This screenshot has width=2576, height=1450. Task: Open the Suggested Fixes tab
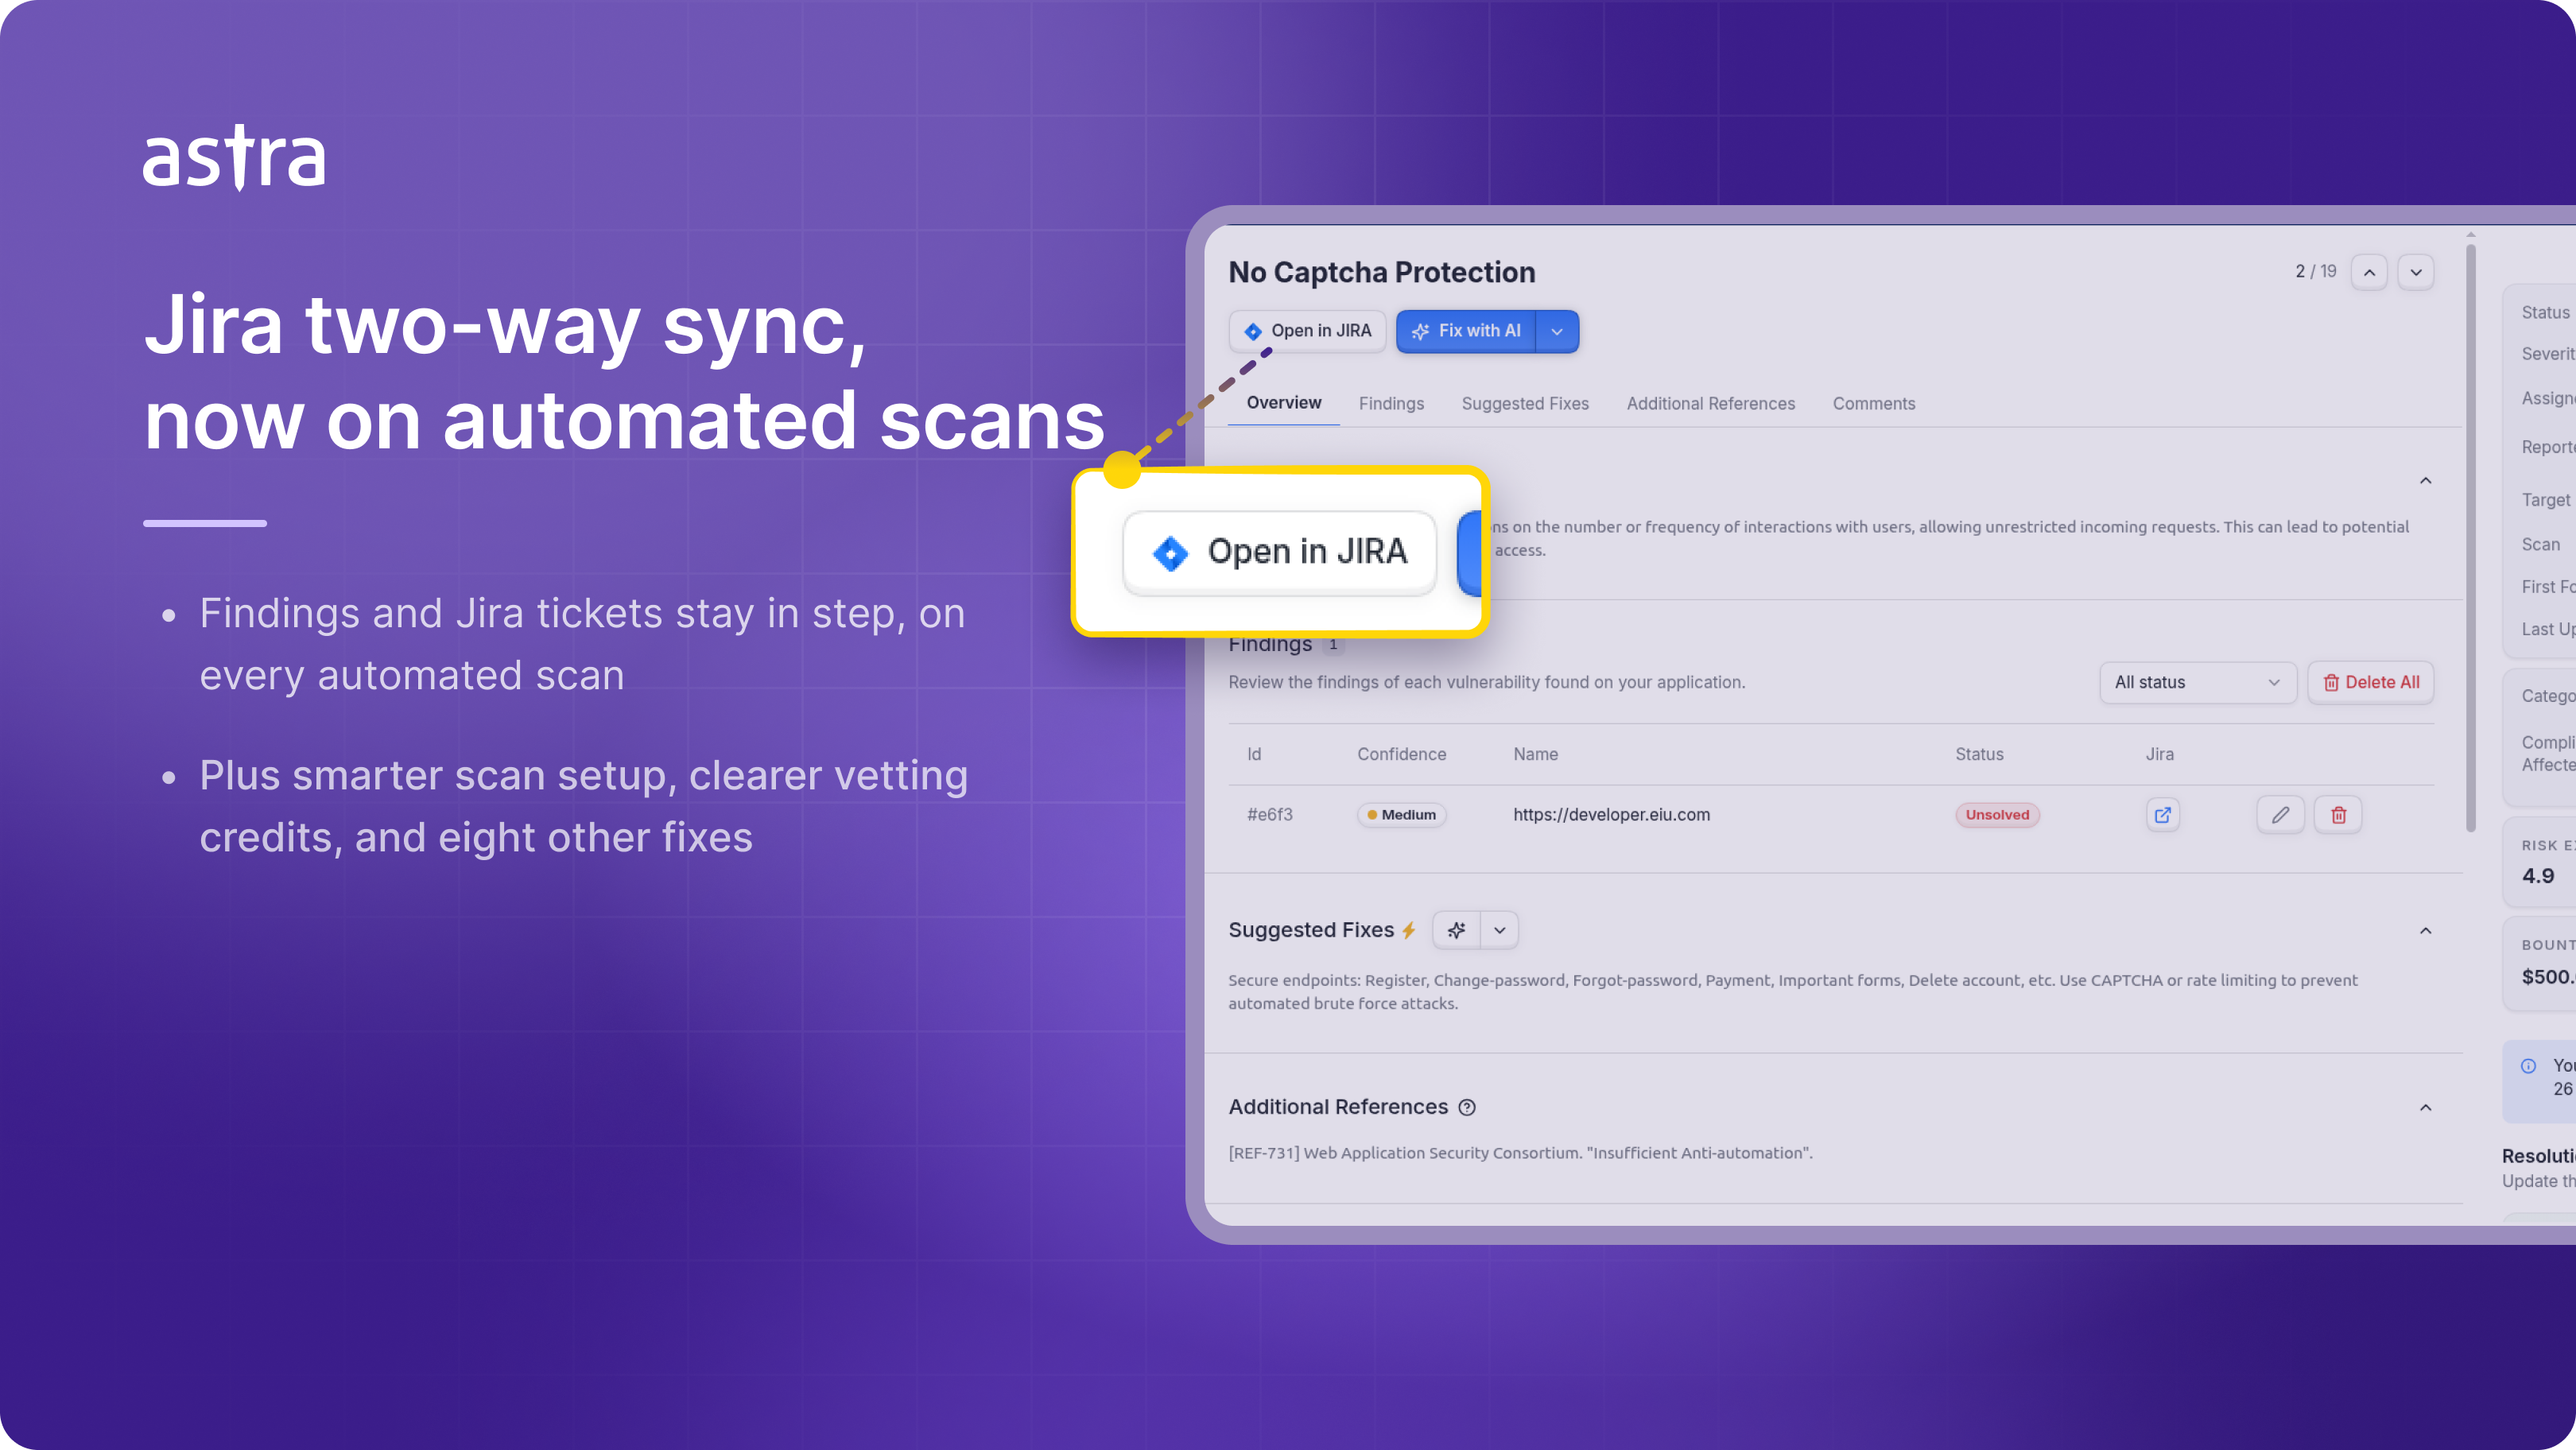click(x=1525, y=404)
